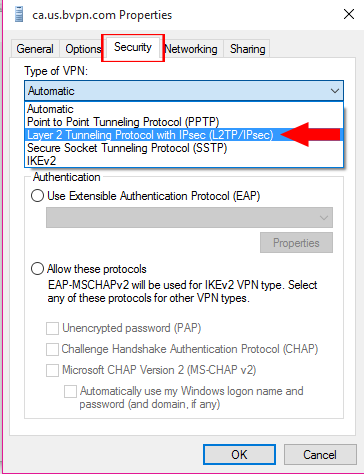This screenshot has height=474, width=364.
Task: Tick Unencrypted password (PAP) checkbox
Action: coord(52,328)
